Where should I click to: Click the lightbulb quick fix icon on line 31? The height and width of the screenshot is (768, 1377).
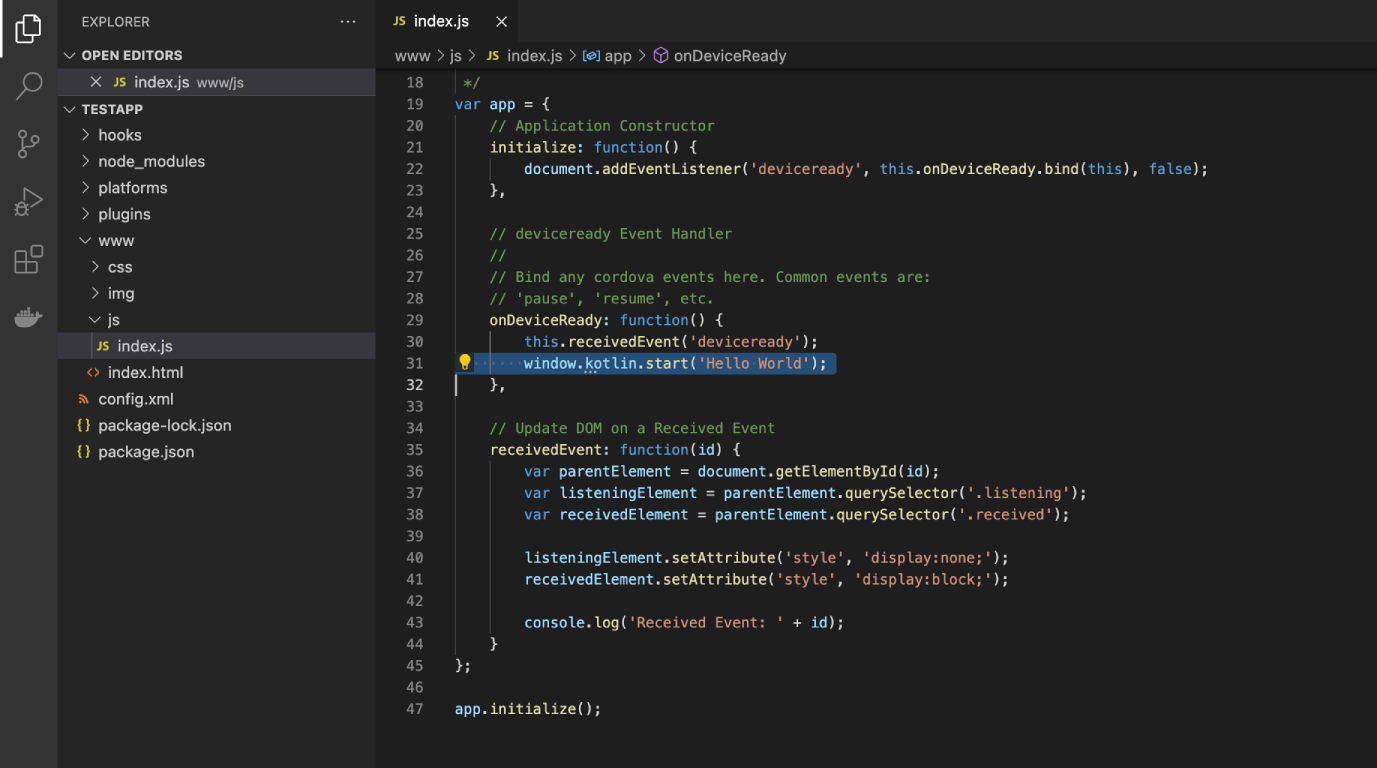point(464,363)
